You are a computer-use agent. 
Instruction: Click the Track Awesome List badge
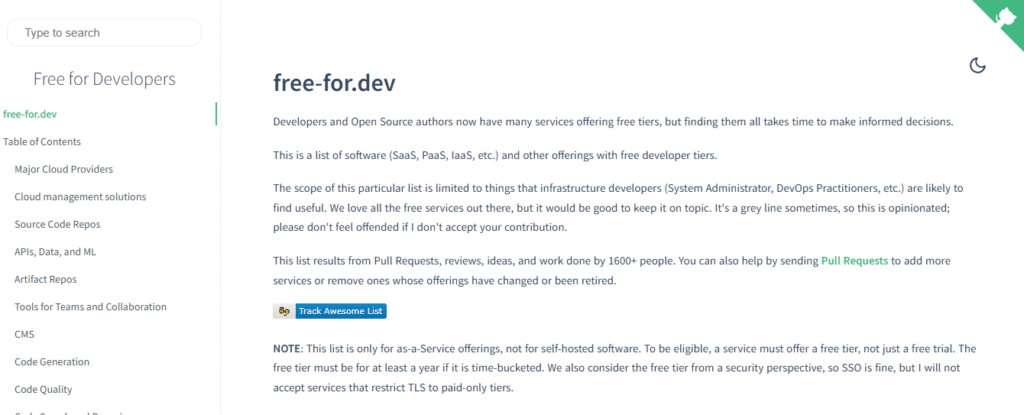[330, 311]
